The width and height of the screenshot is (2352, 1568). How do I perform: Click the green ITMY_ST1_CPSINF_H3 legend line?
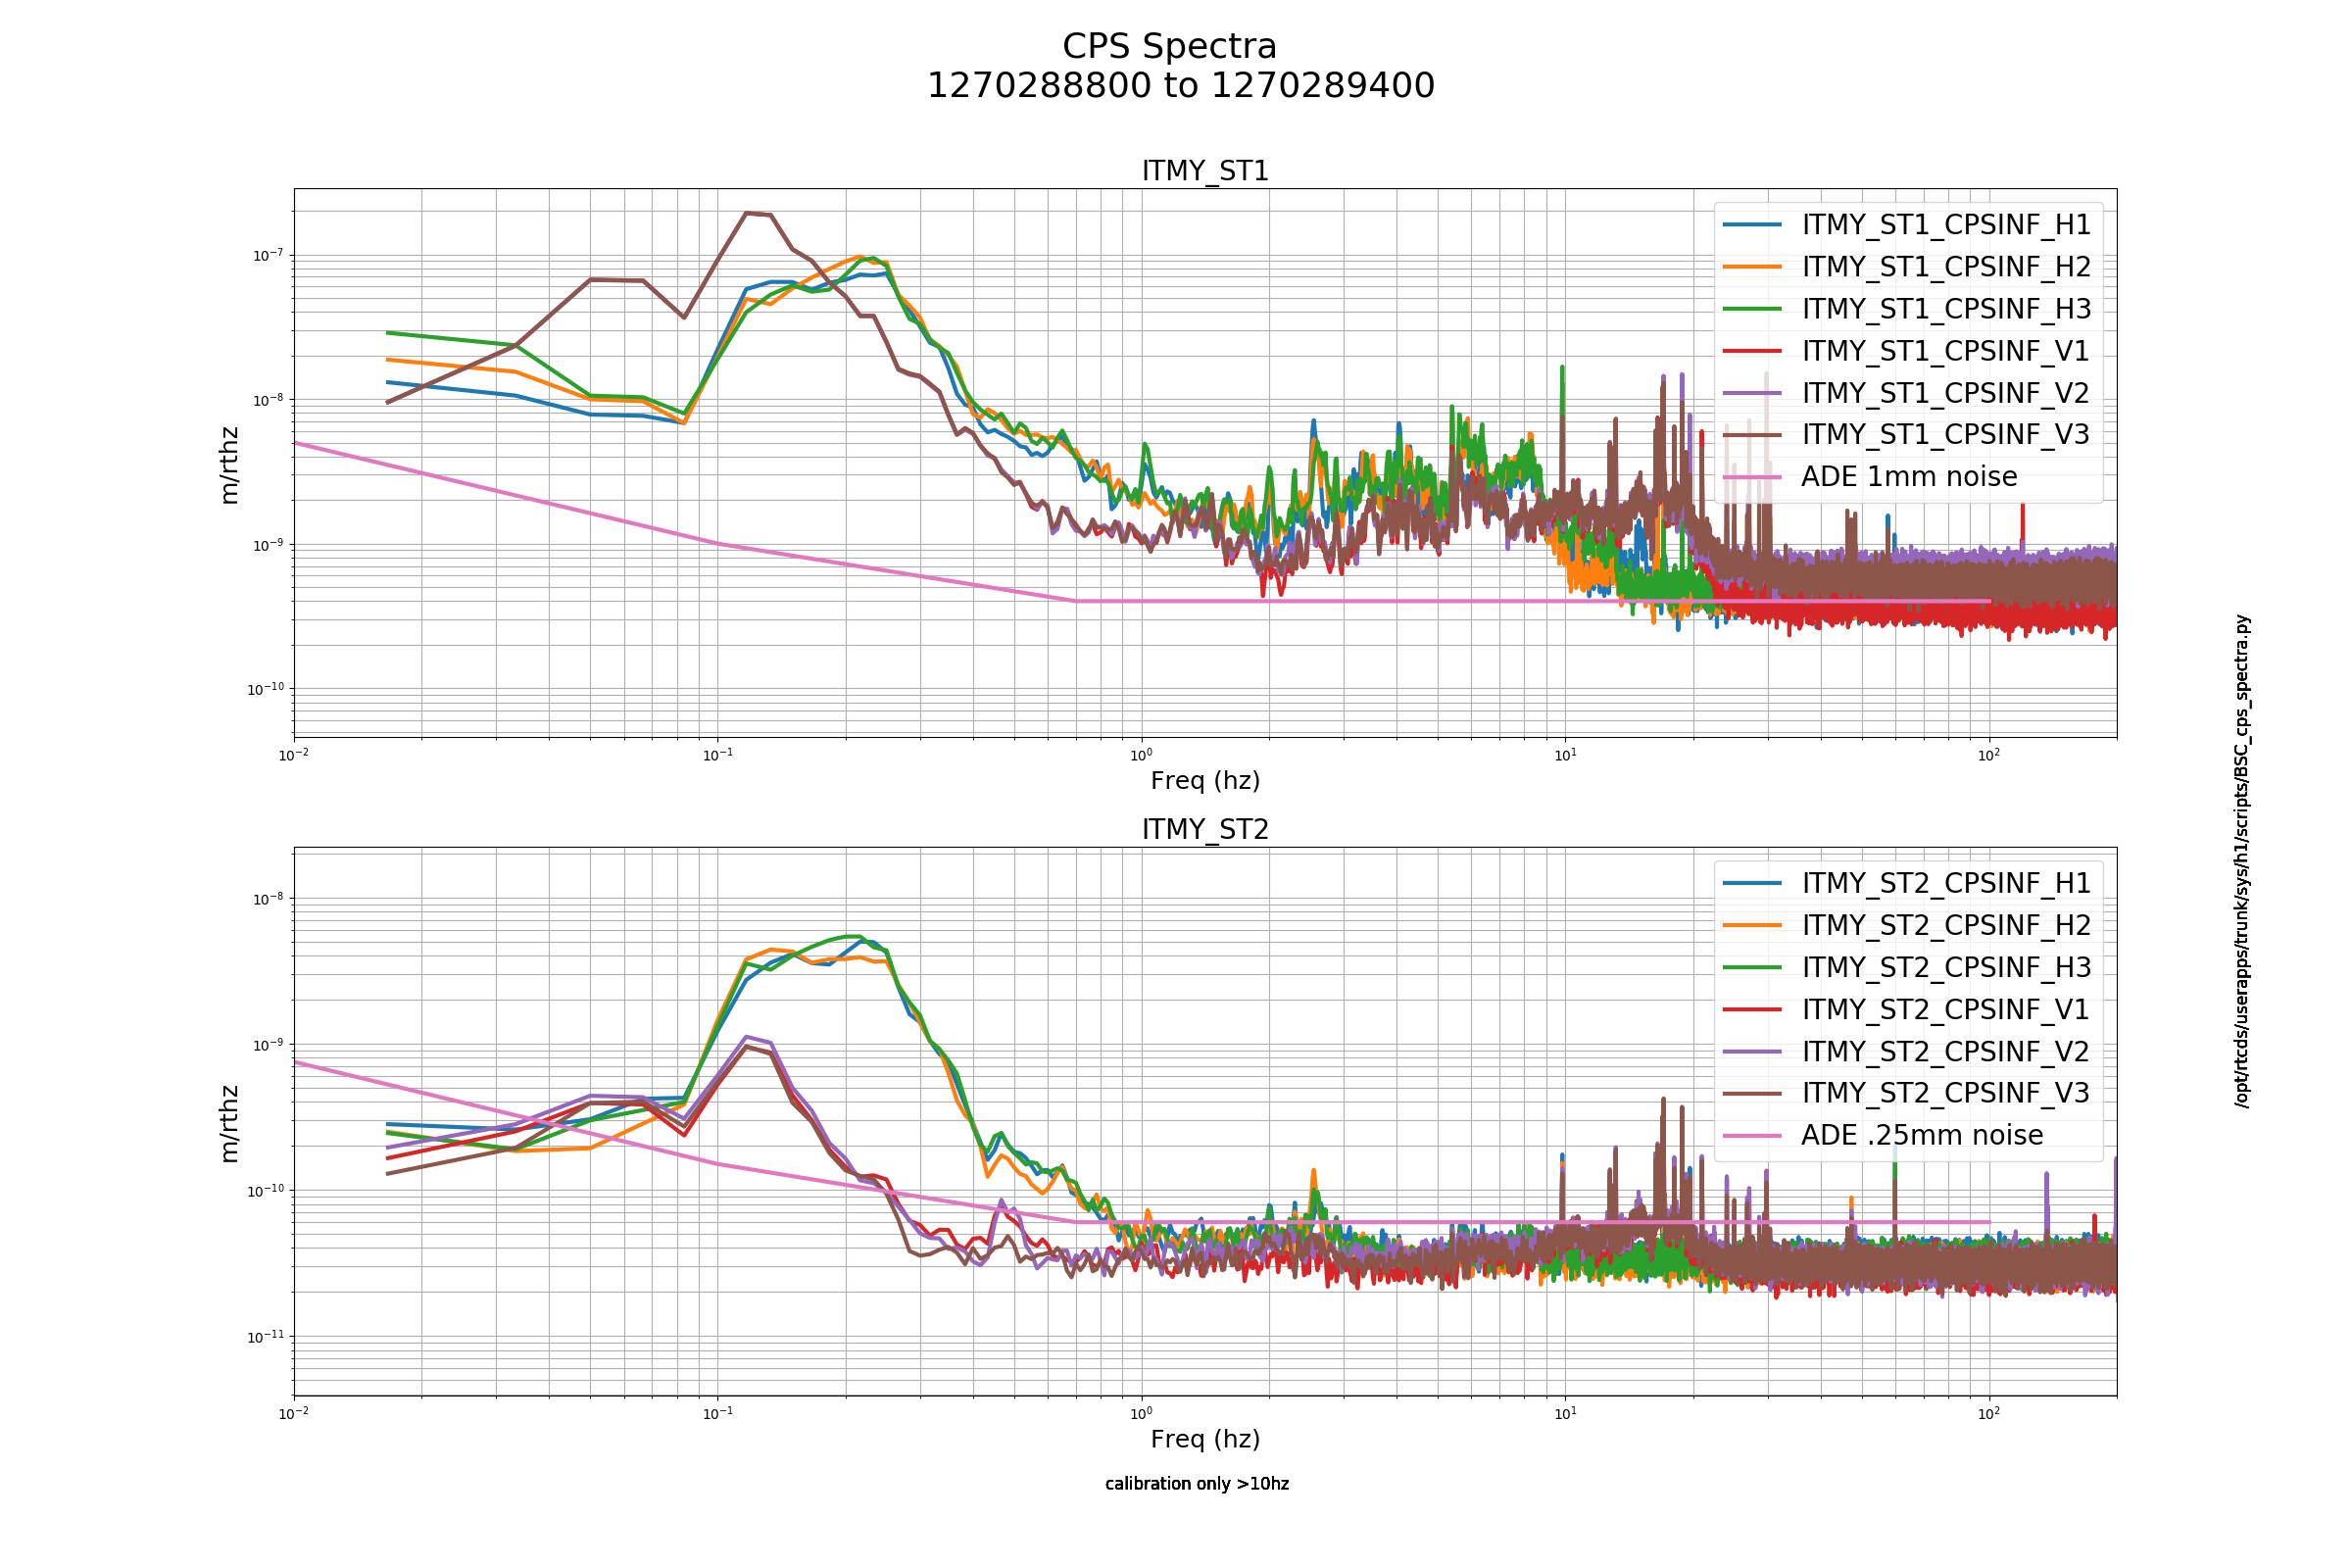pyautogui.click(x=1752, y=309)
